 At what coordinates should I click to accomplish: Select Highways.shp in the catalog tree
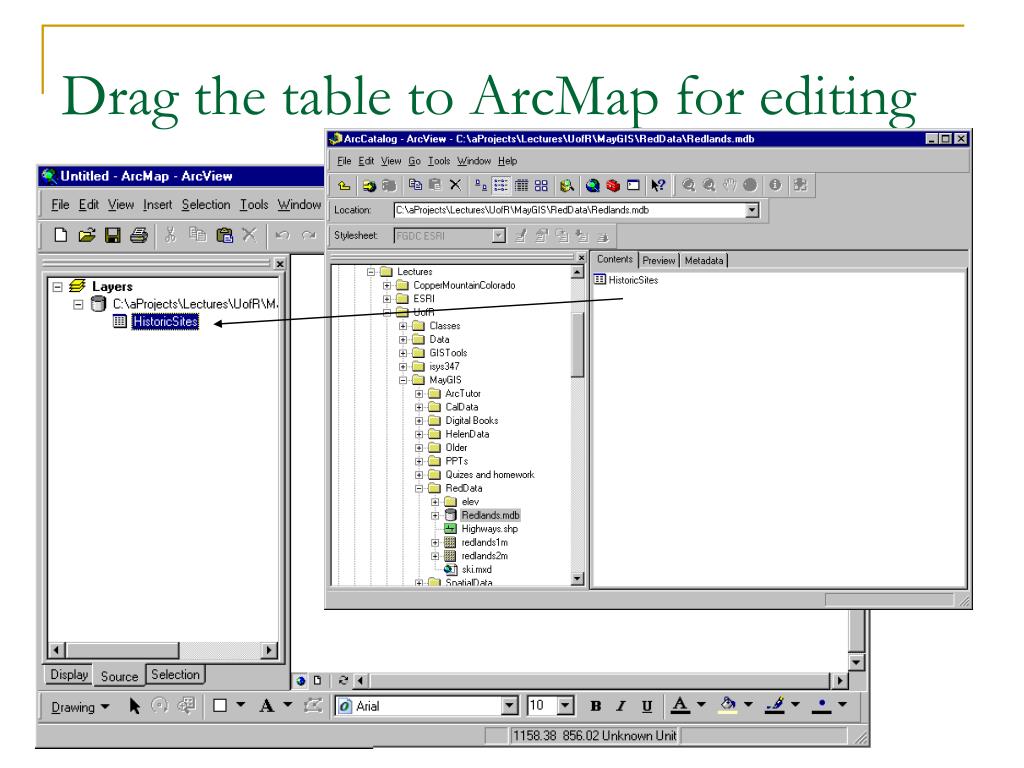click(489, 529)
